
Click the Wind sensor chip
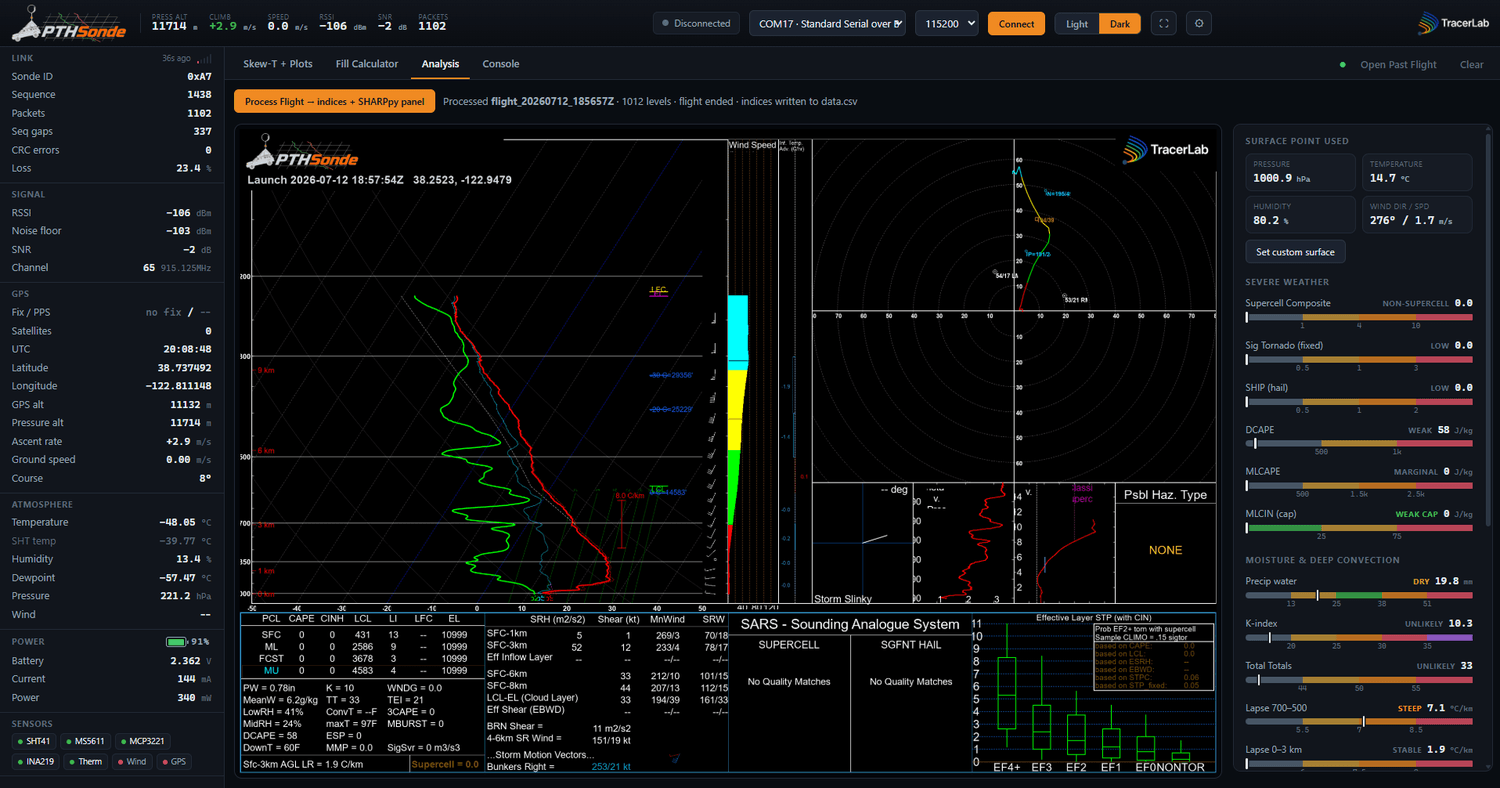134,762
